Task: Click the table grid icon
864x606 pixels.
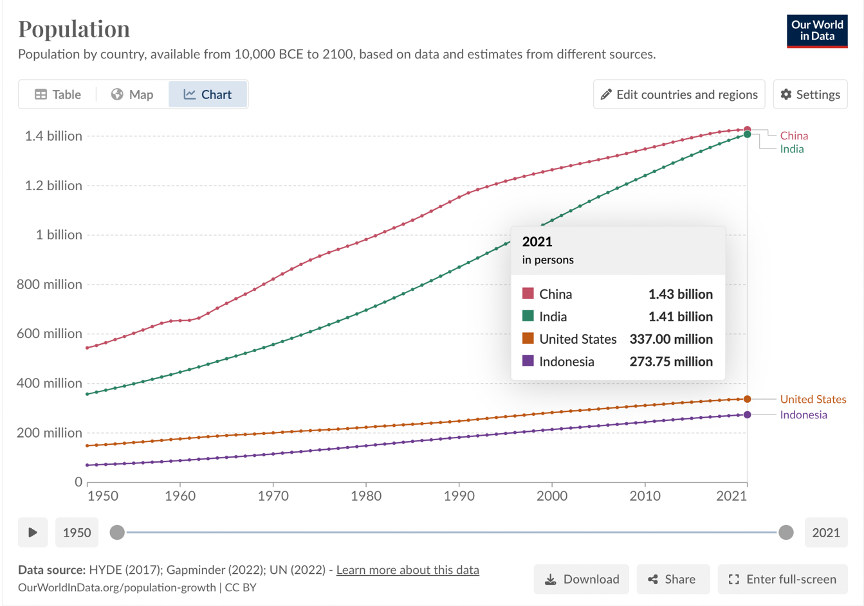Action: click(41, 94)
